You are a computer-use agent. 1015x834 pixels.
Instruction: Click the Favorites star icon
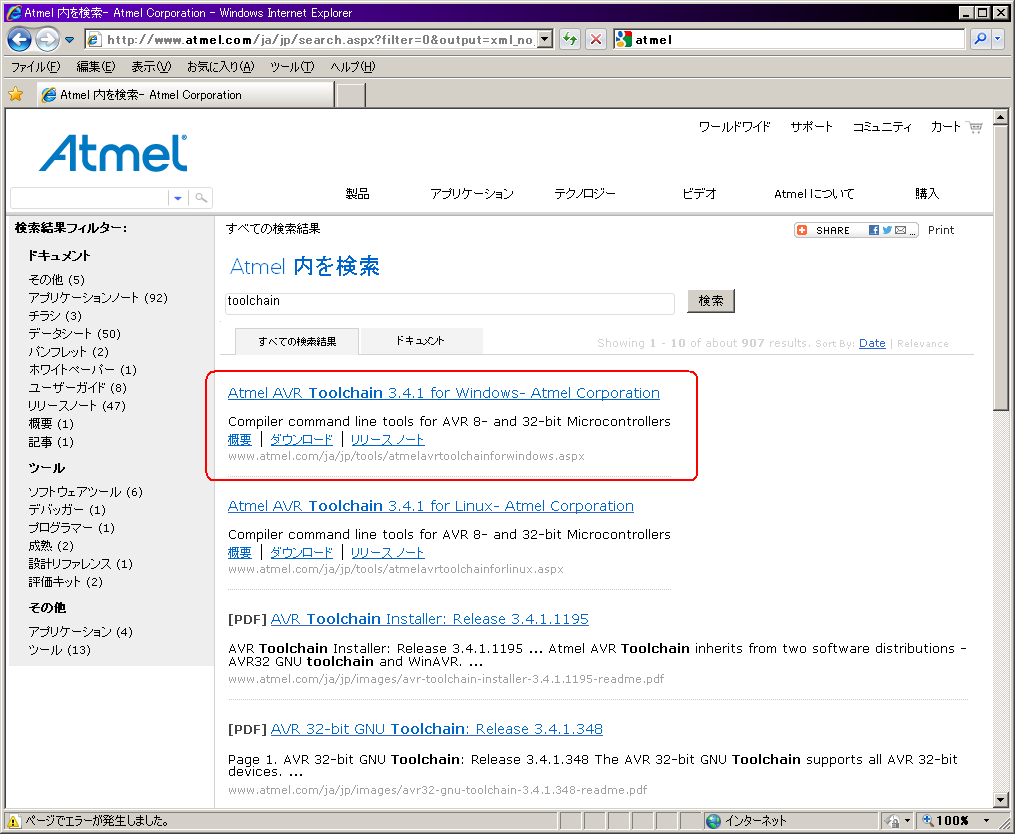click(16, 95)
